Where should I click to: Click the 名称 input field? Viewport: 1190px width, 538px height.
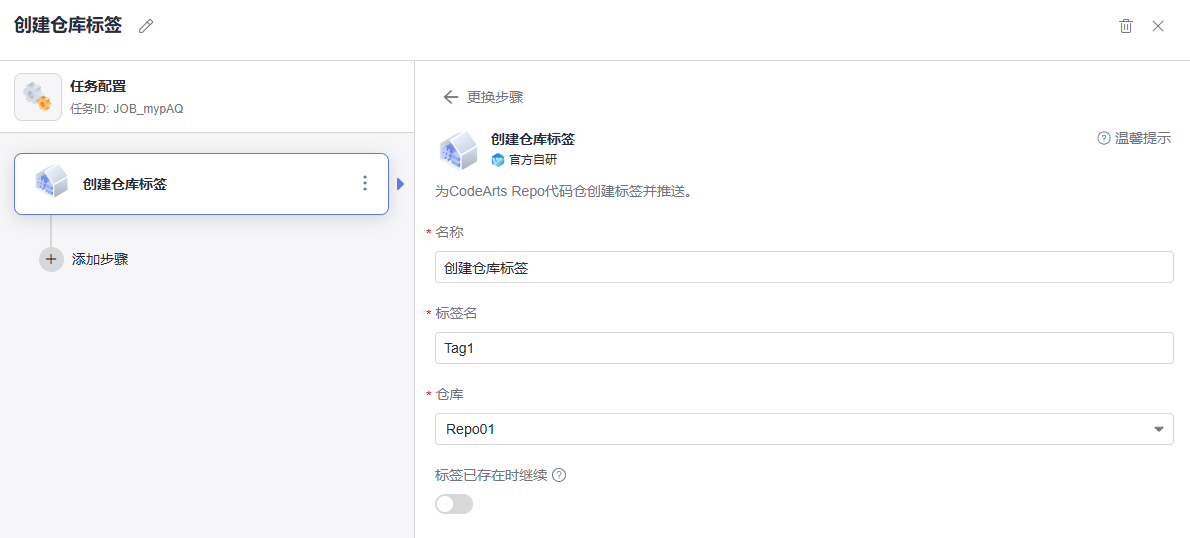pos(804,267)
